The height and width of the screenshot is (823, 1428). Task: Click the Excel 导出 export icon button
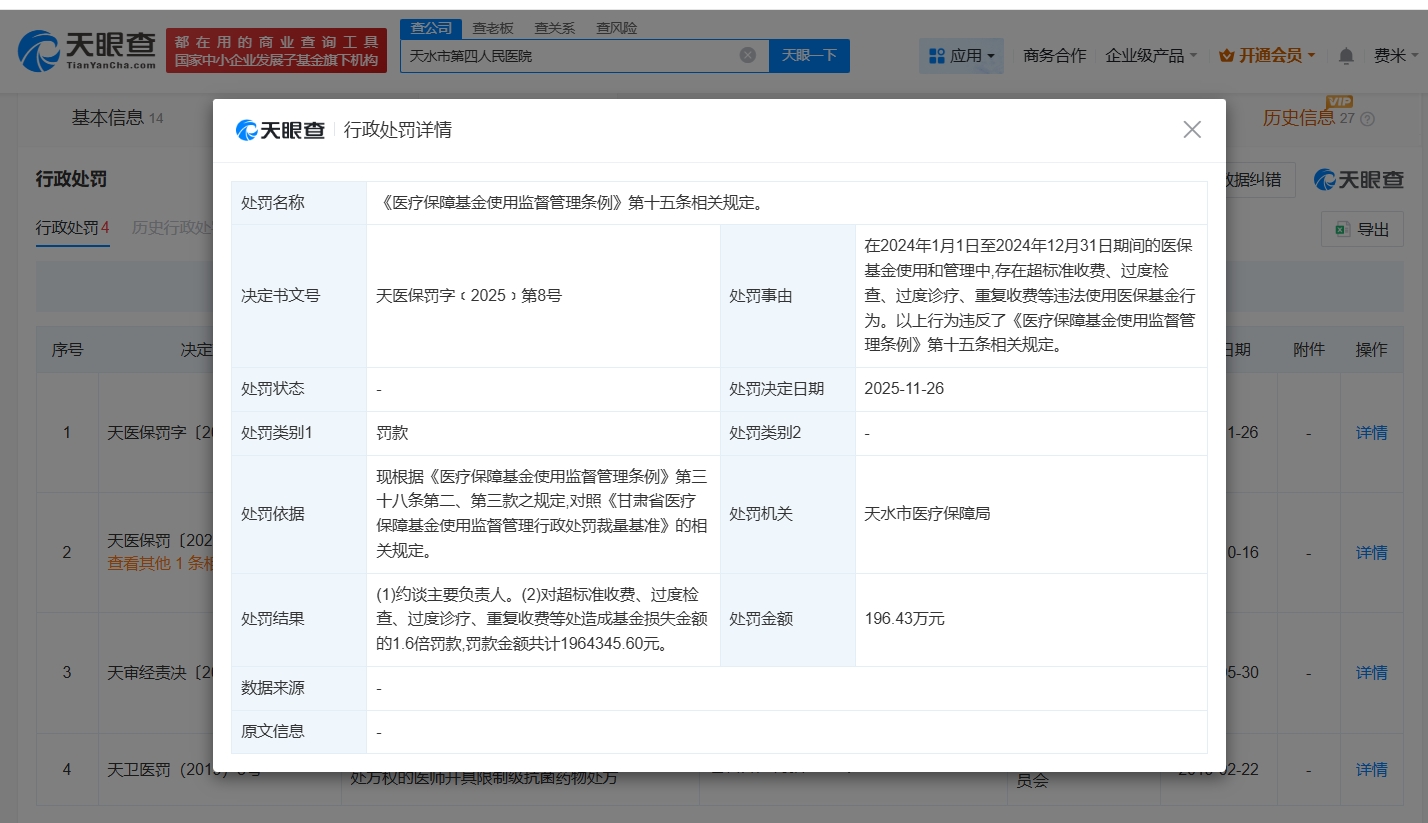pyautogui.click(x=1362, y=230)
